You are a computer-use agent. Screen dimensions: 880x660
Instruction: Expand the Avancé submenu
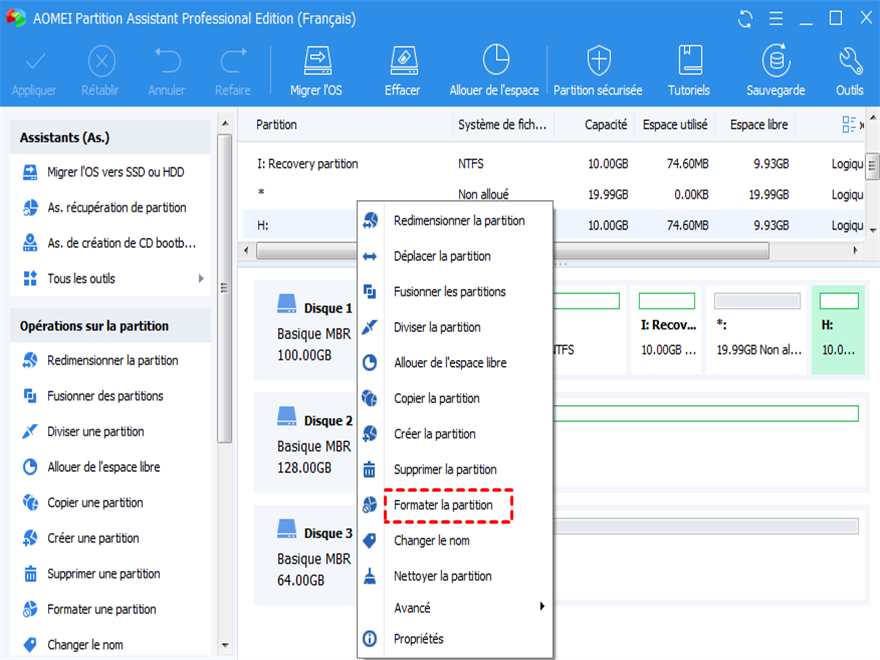click(455, 608)
